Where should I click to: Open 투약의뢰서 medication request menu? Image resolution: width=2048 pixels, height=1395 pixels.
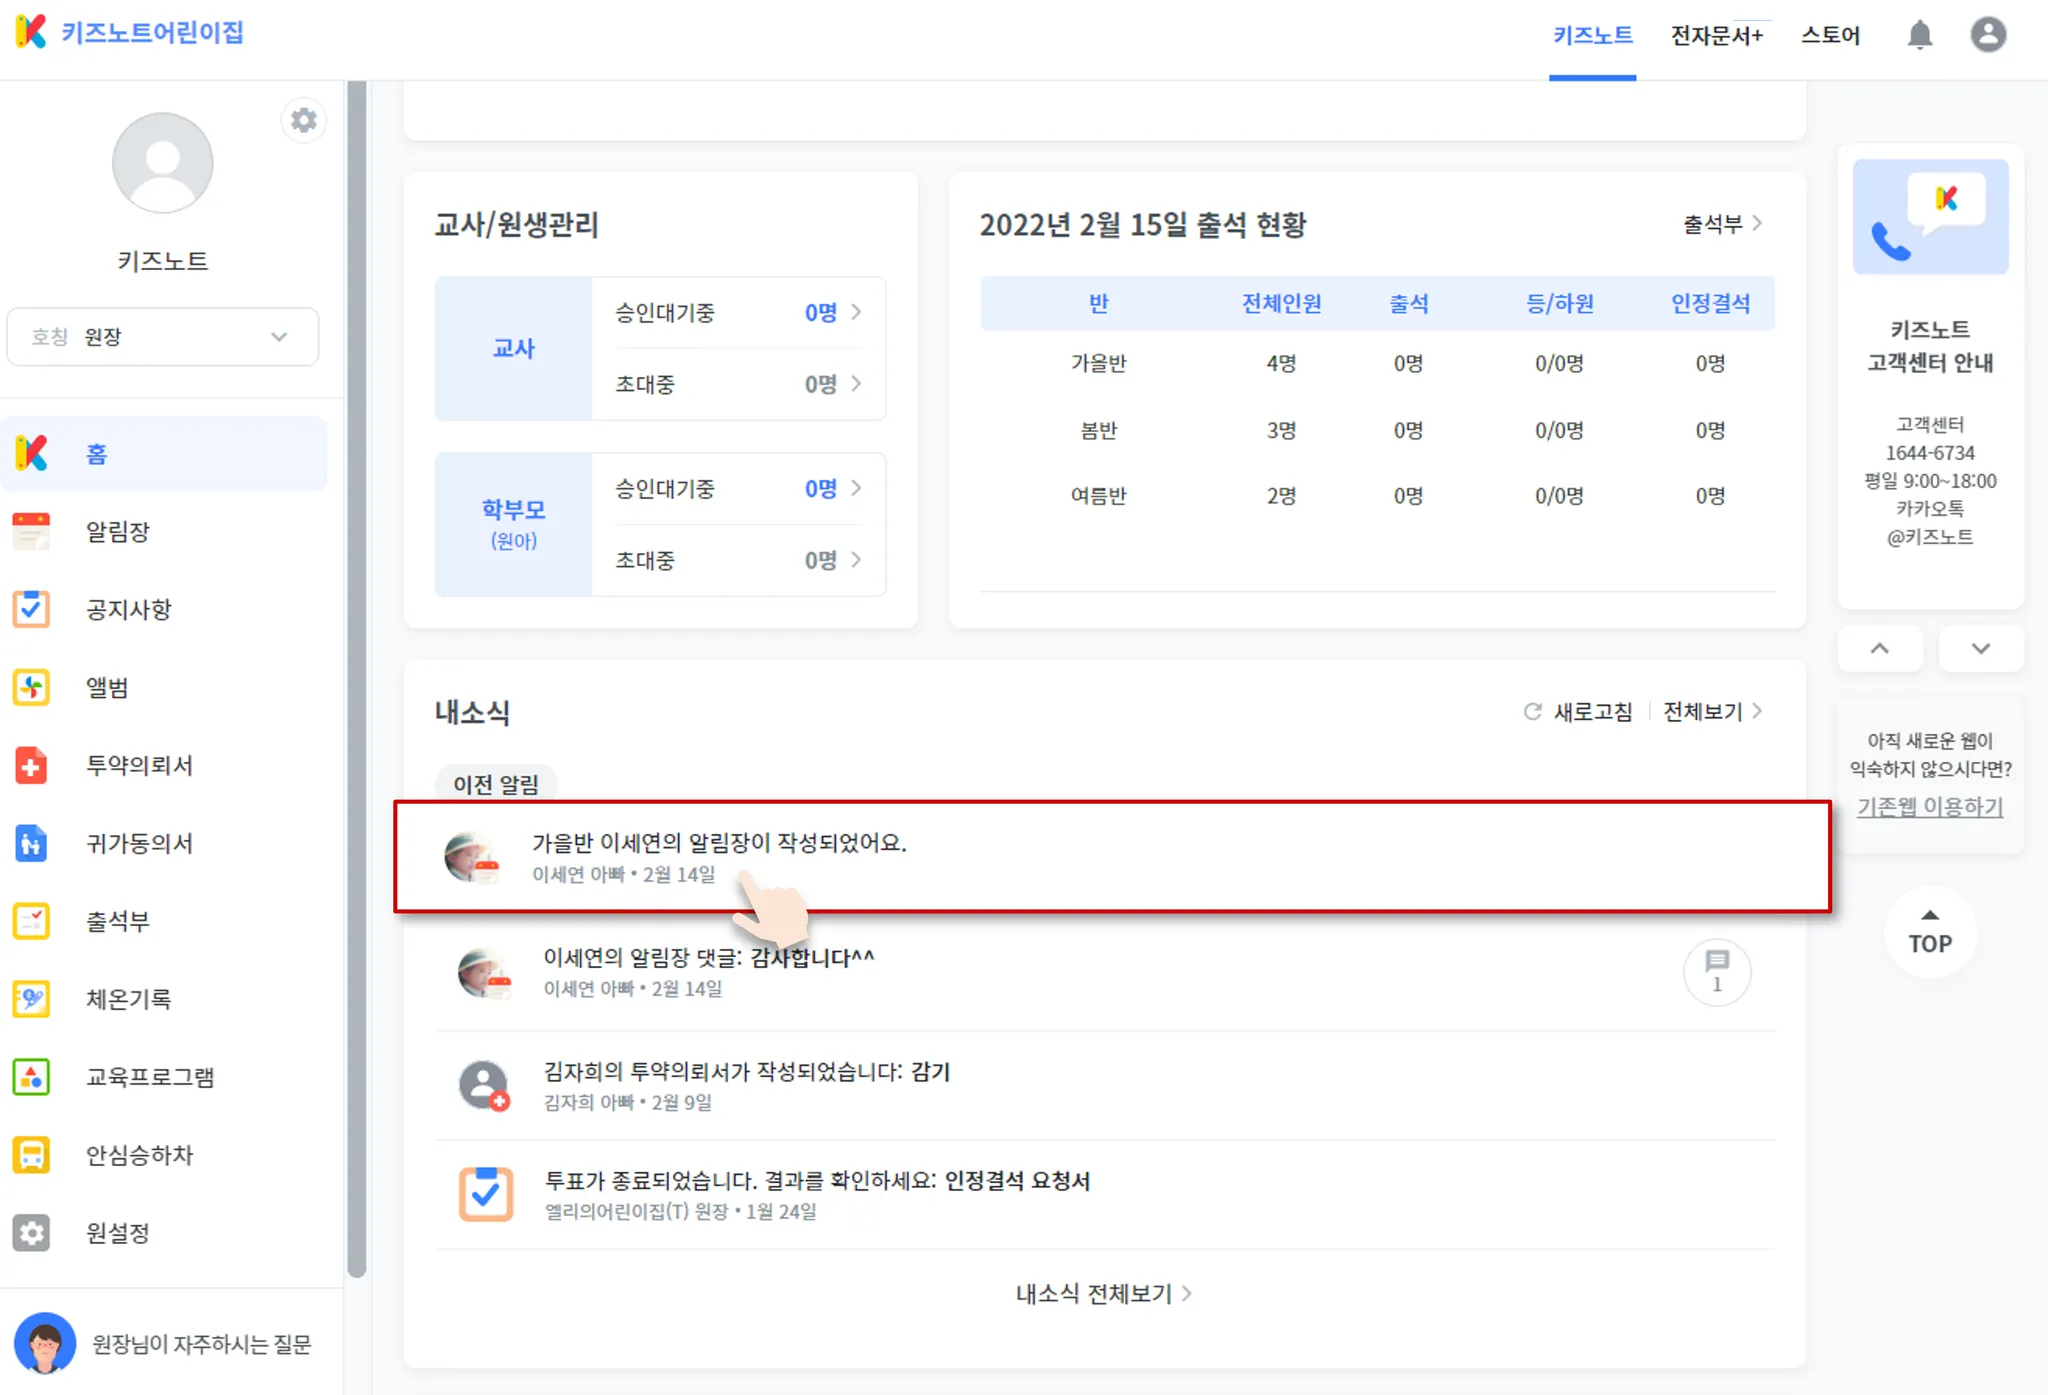[139, 766]
